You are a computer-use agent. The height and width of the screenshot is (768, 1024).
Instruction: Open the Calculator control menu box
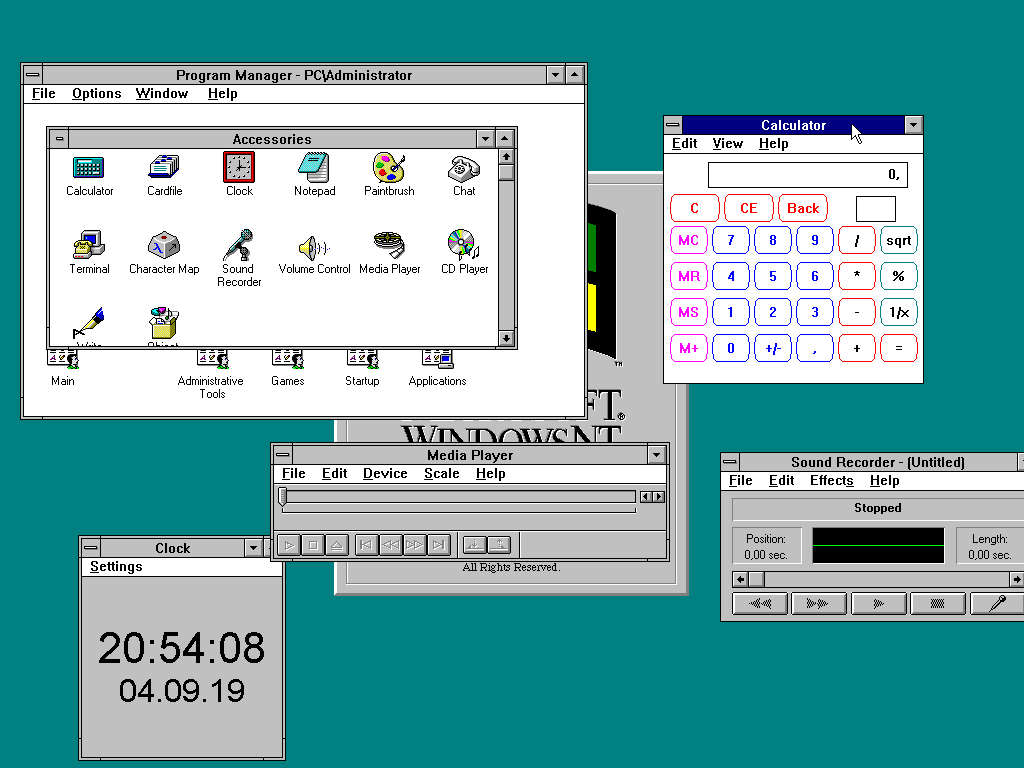(673, 125)
